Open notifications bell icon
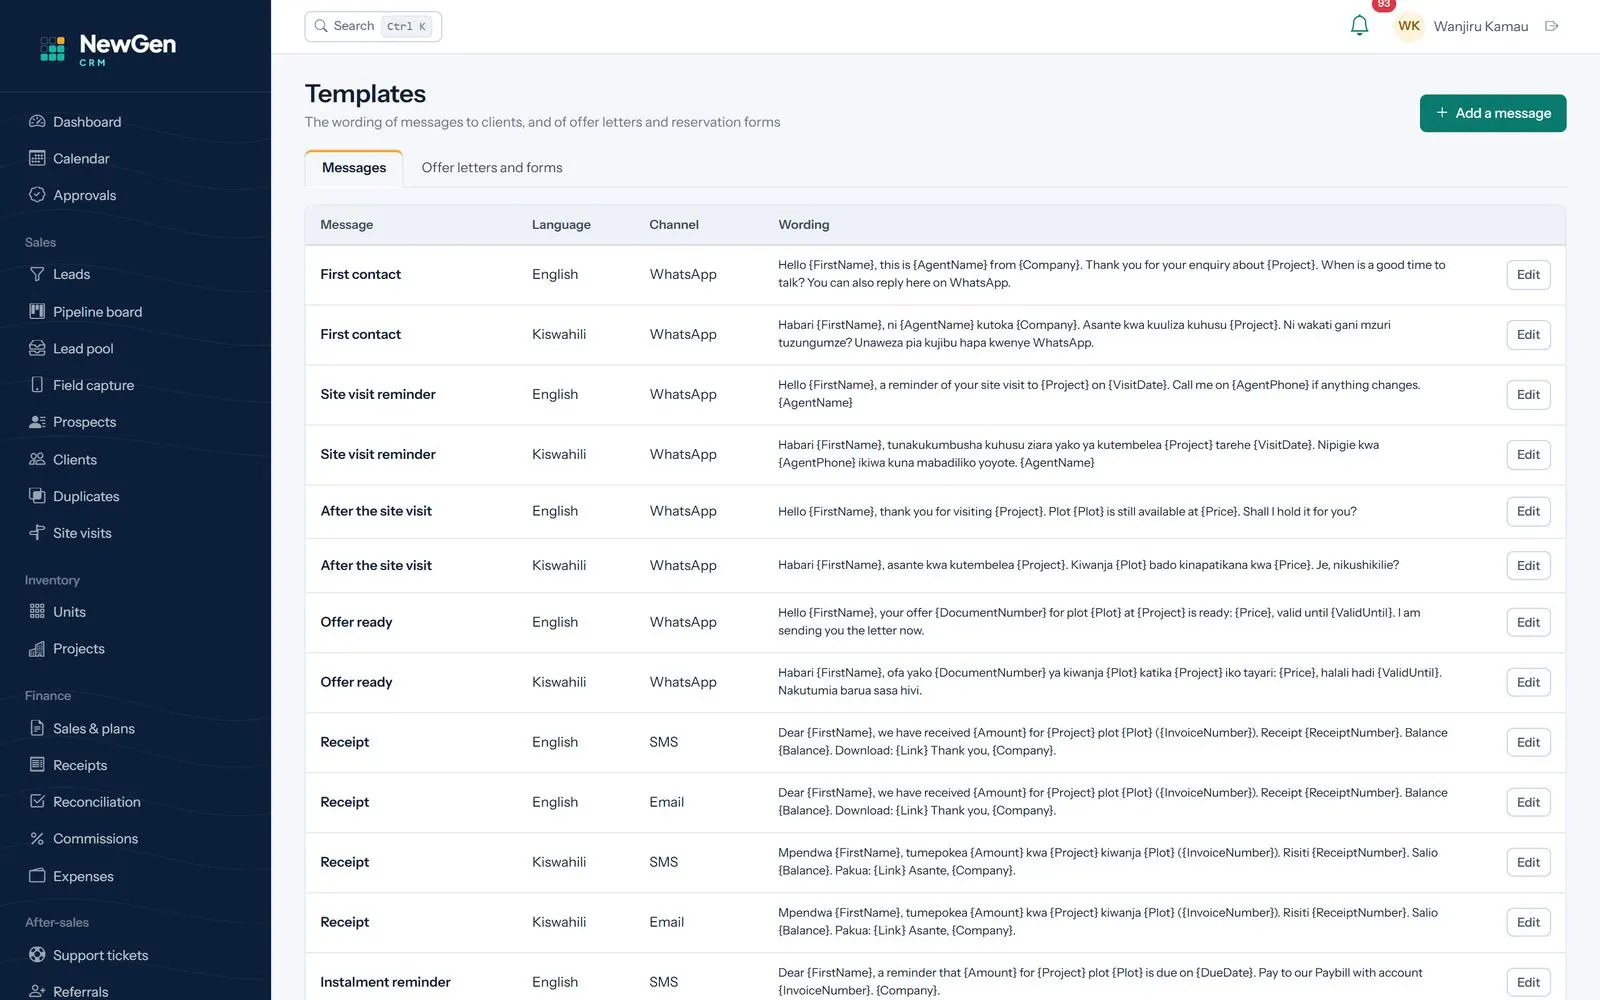This screenshot has width=1600, height=1000. pos(1359,26)
